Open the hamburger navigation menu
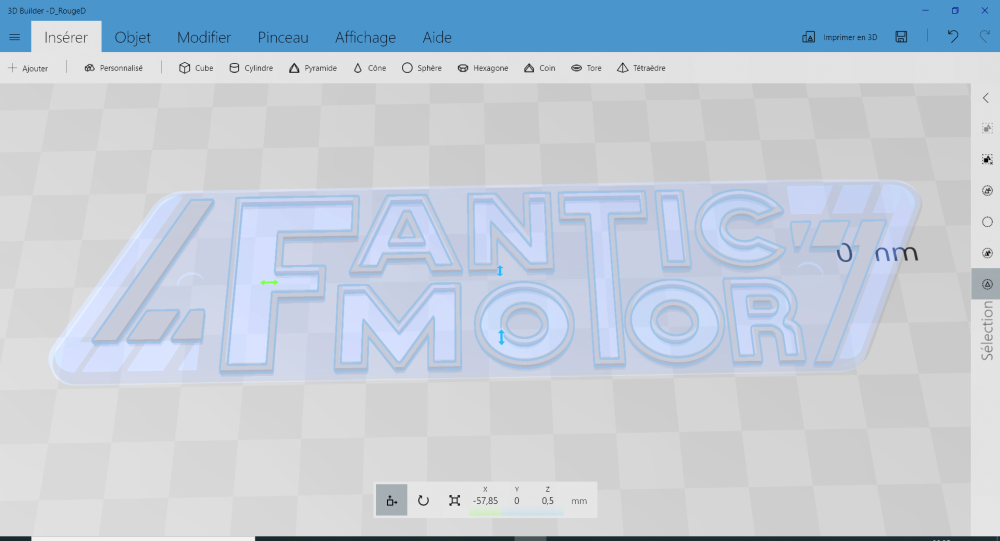 point(14,37)
